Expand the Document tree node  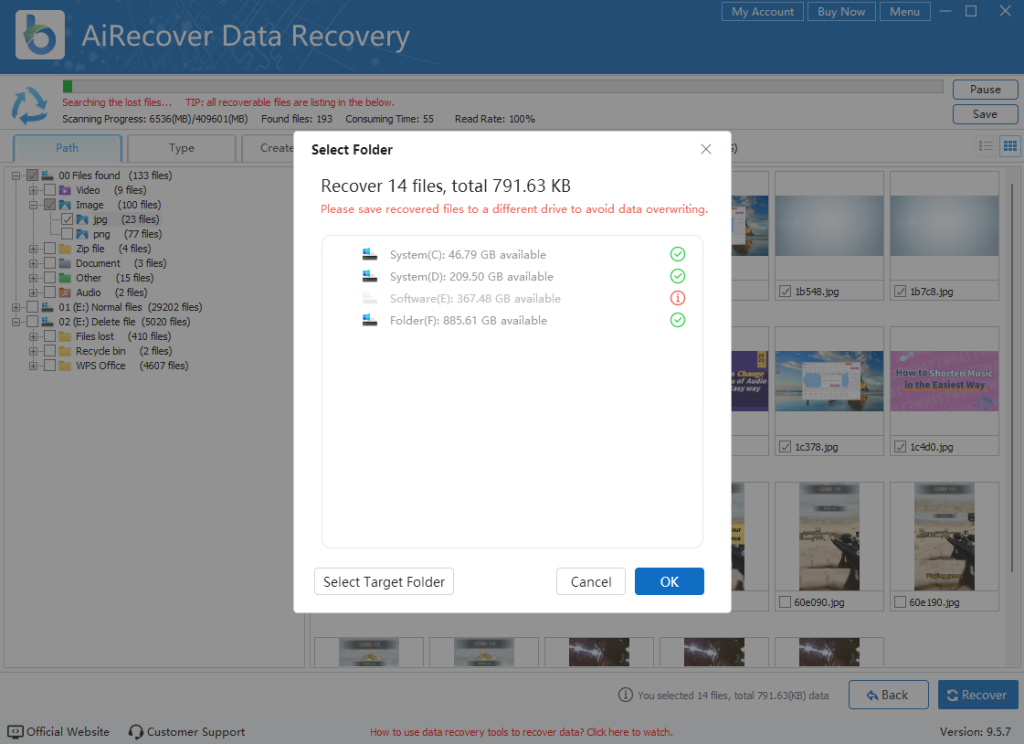click(x=33, y=263)
